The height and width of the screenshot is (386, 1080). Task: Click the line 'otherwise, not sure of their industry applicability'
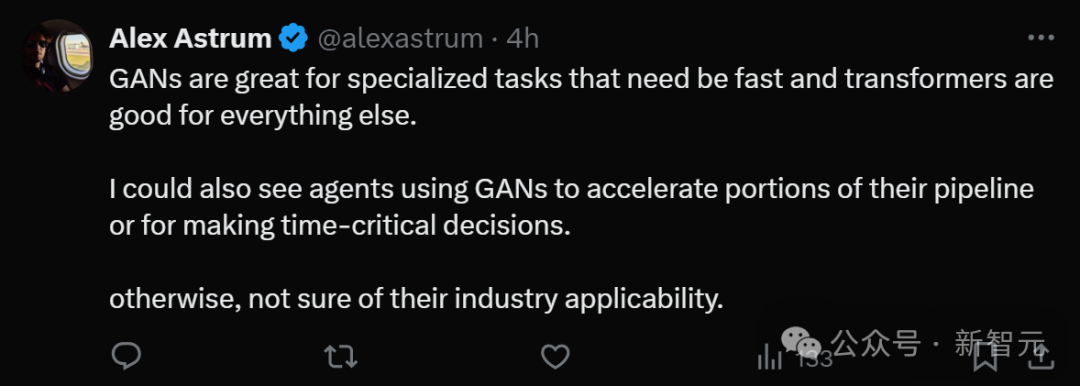coord(417,299)
